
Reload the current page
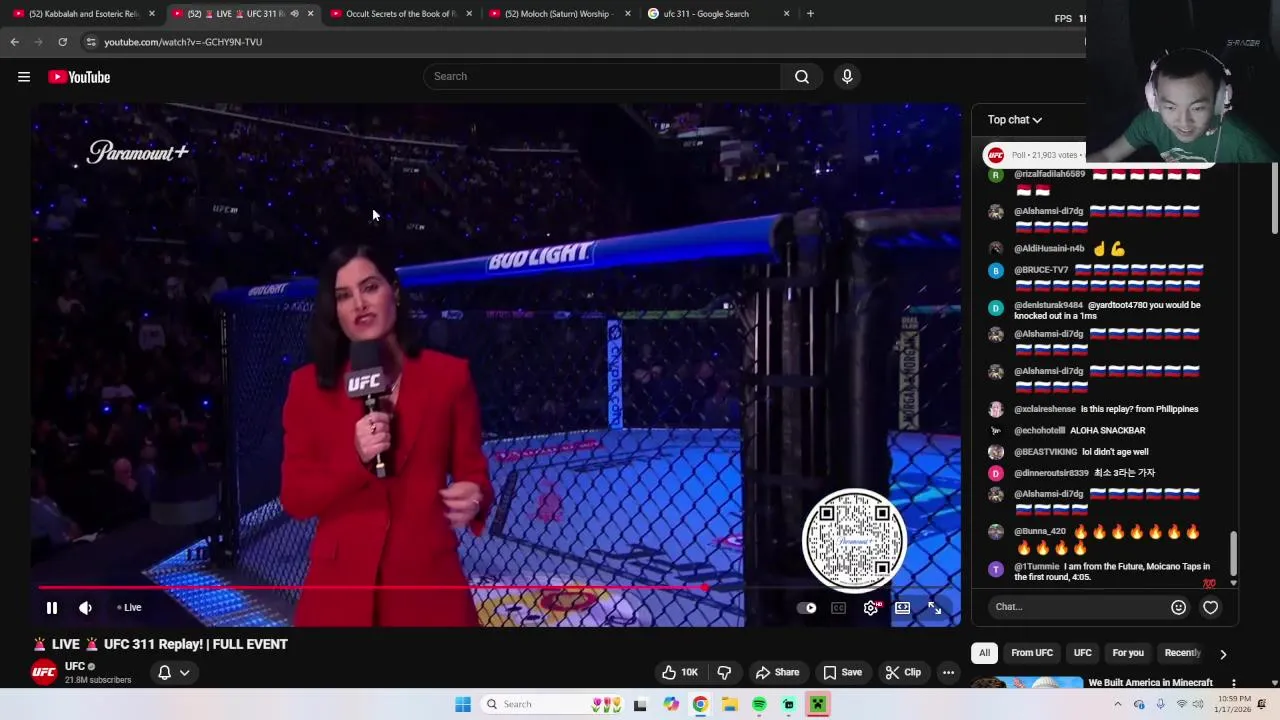click(62, 42)
